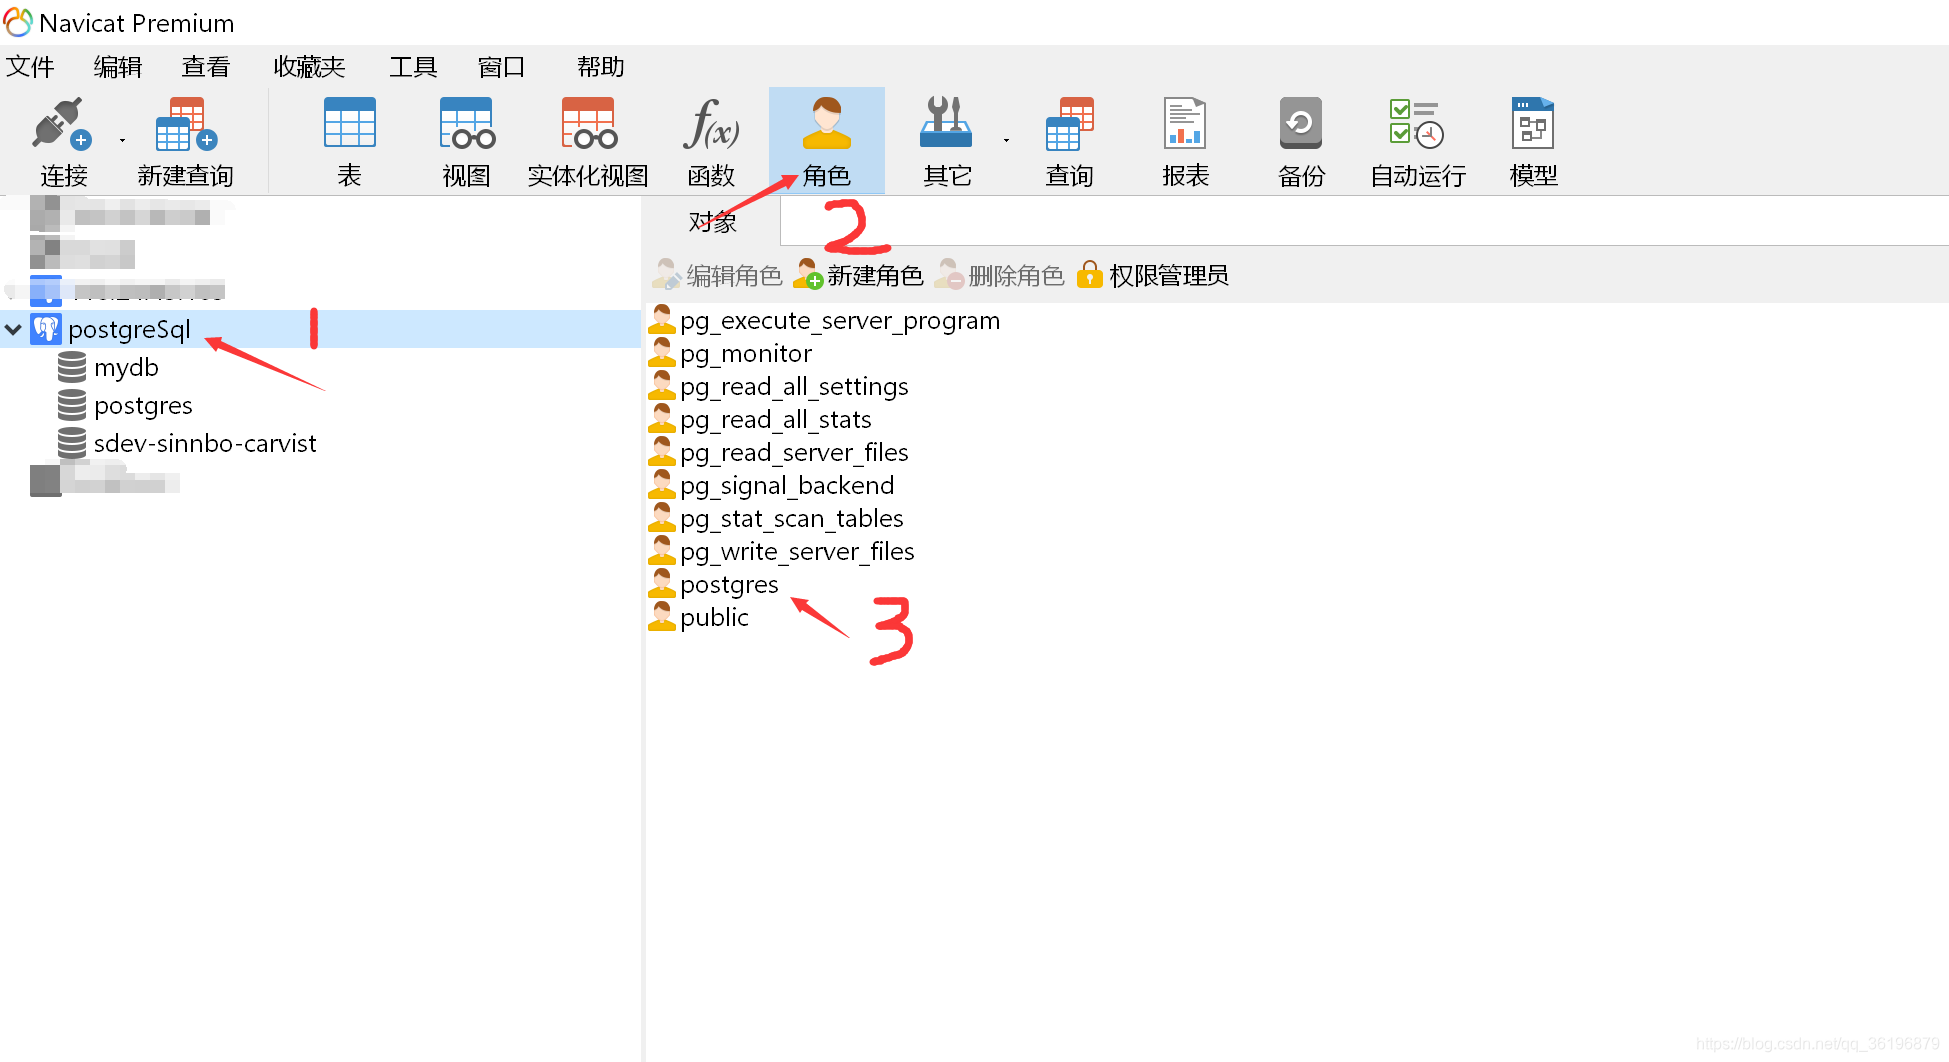Viewport: 1949px width, 1062px height.
Task: Select the mydb database
Action: pos(126,367)
